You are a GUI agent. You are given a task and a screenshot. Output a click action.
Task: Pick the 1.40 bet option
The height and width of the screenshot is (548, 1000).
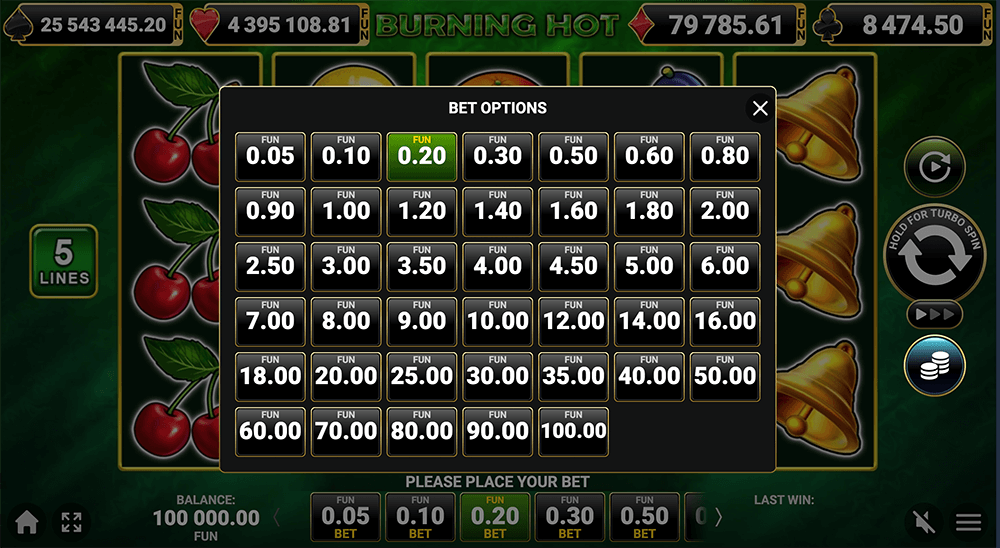497,212
